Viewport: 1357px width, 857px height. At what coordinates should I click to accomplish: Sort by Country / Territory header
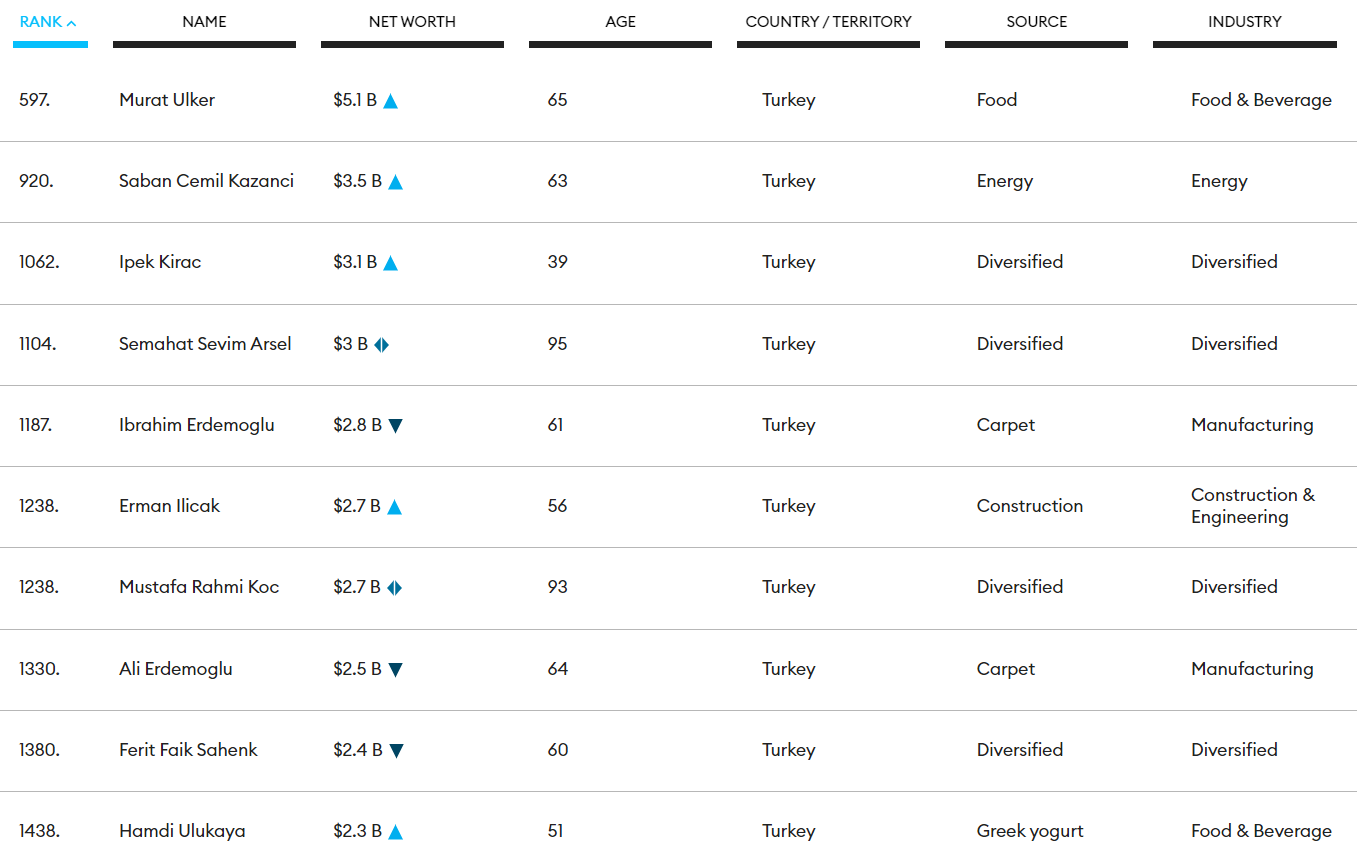(x=828, y=22)
